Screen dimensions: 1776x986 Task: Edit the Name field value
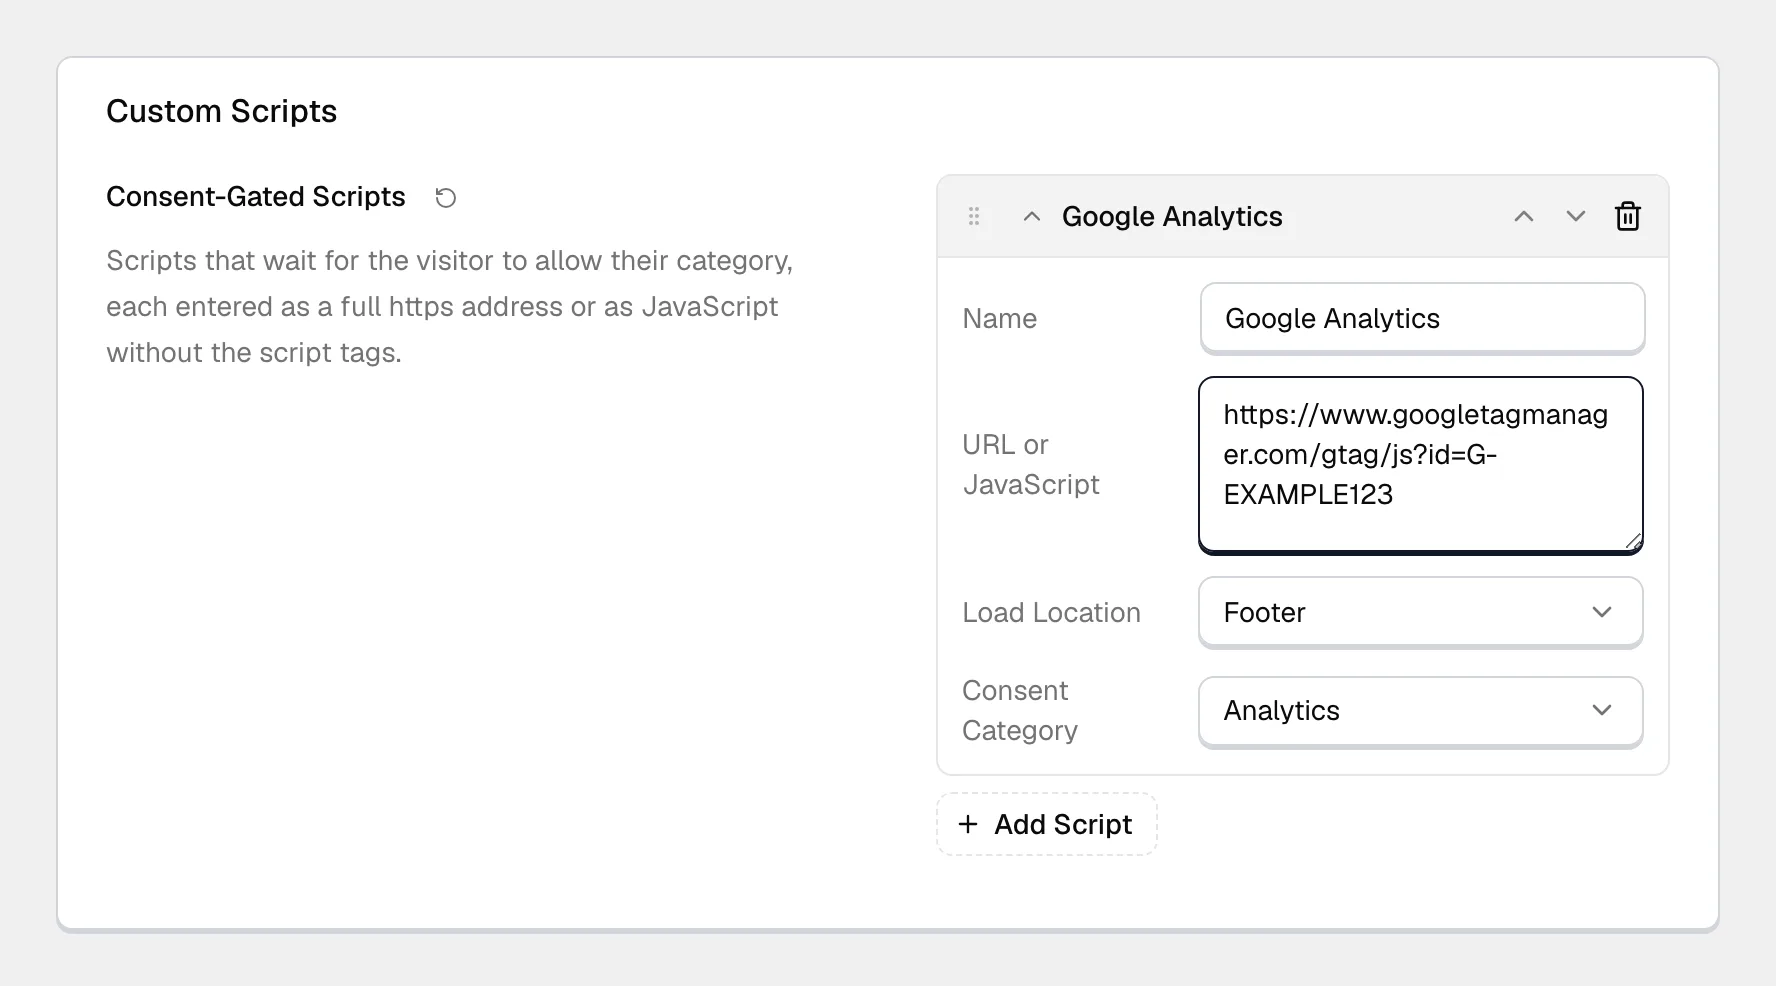[x=1422, y=318]
